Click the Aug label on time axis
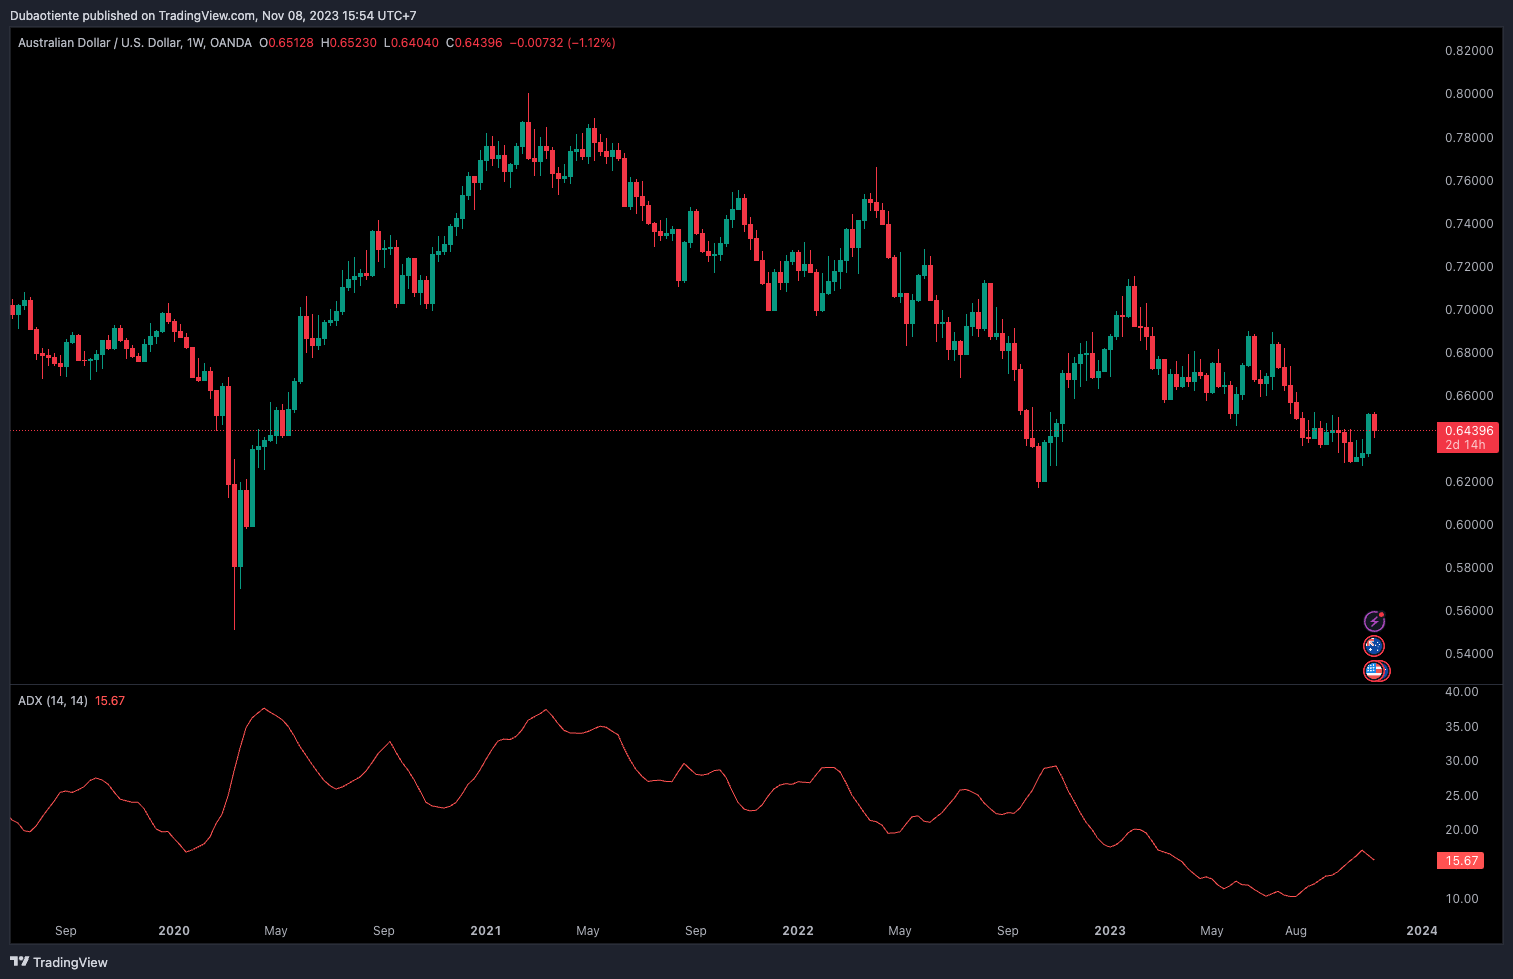The image size is (1513, 979). [1295, 931]
